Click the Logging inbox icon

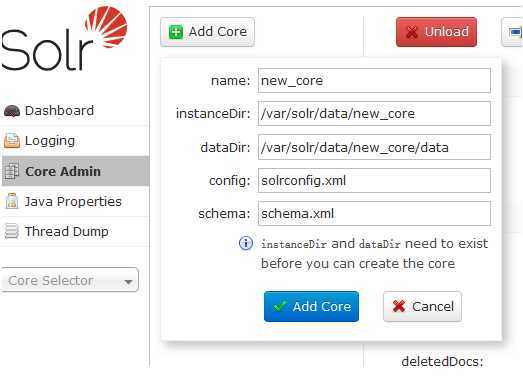12,141
